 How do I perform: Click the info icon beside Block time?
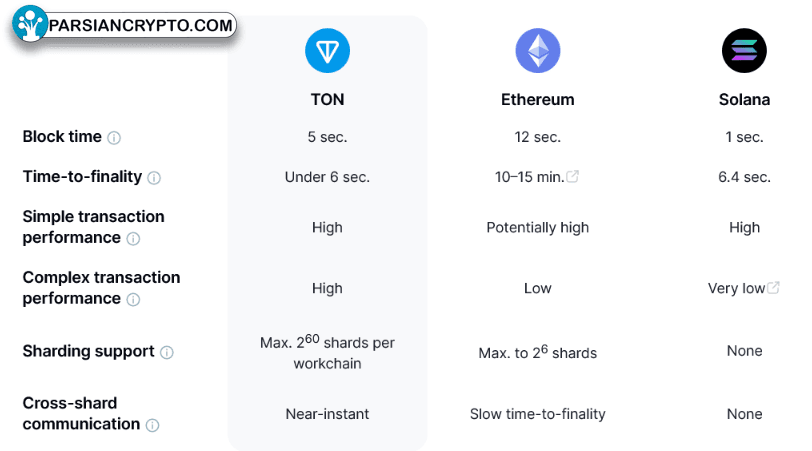(114, 138)
